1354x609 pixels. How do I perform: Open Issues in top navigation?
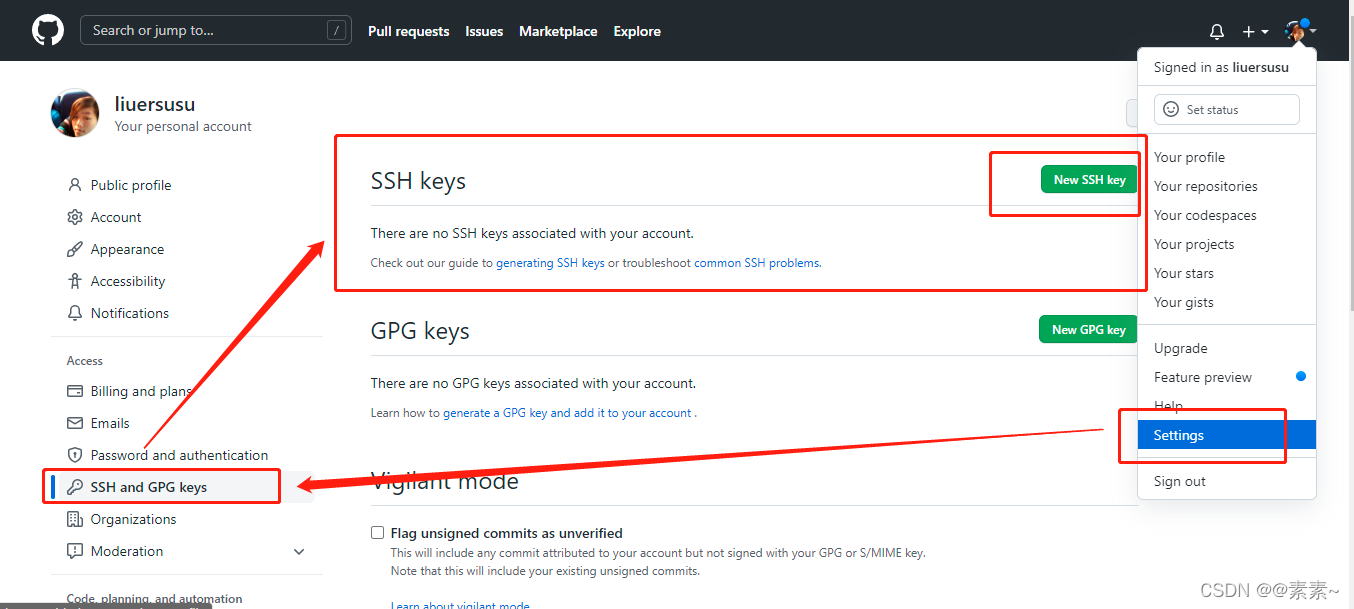pos(484,31)
